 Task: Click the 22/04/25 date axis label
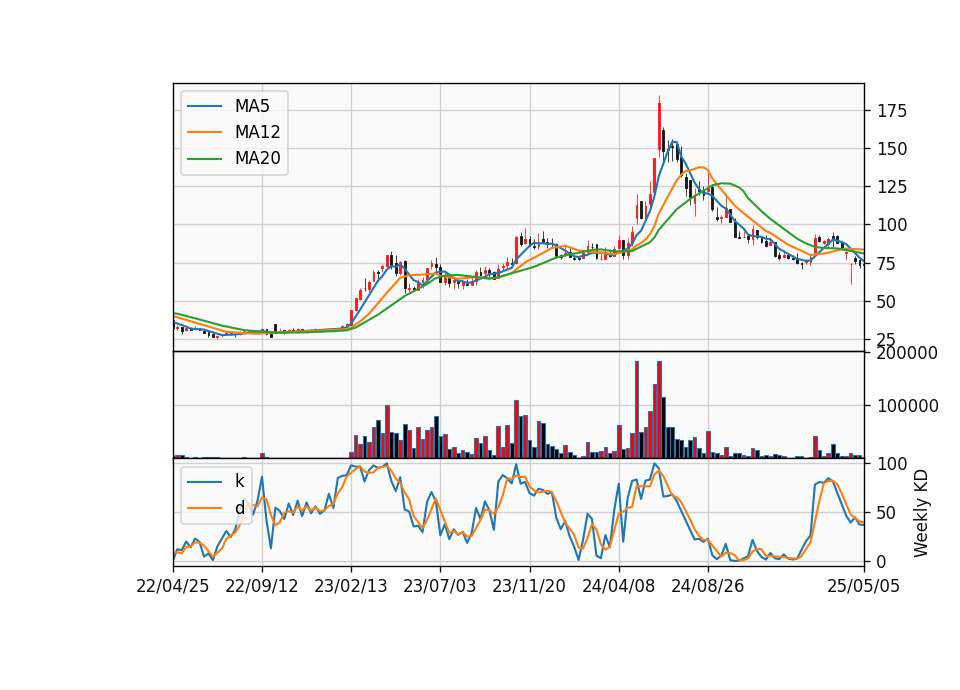(x=173, y=586)
